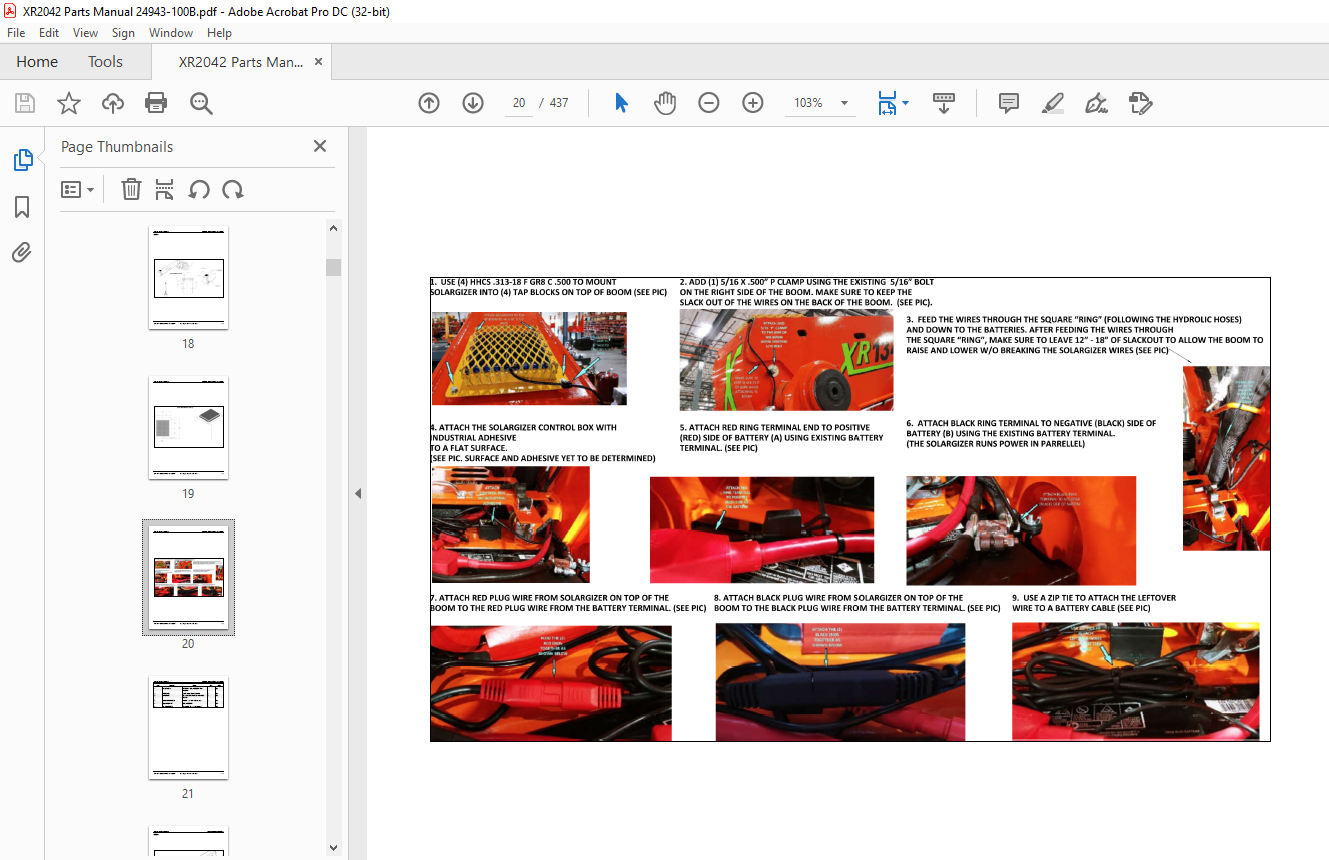The height and width of the screenshot is (860, 1329).
Task: Select the page 20 thumbnail
Action: pos(188,577)
